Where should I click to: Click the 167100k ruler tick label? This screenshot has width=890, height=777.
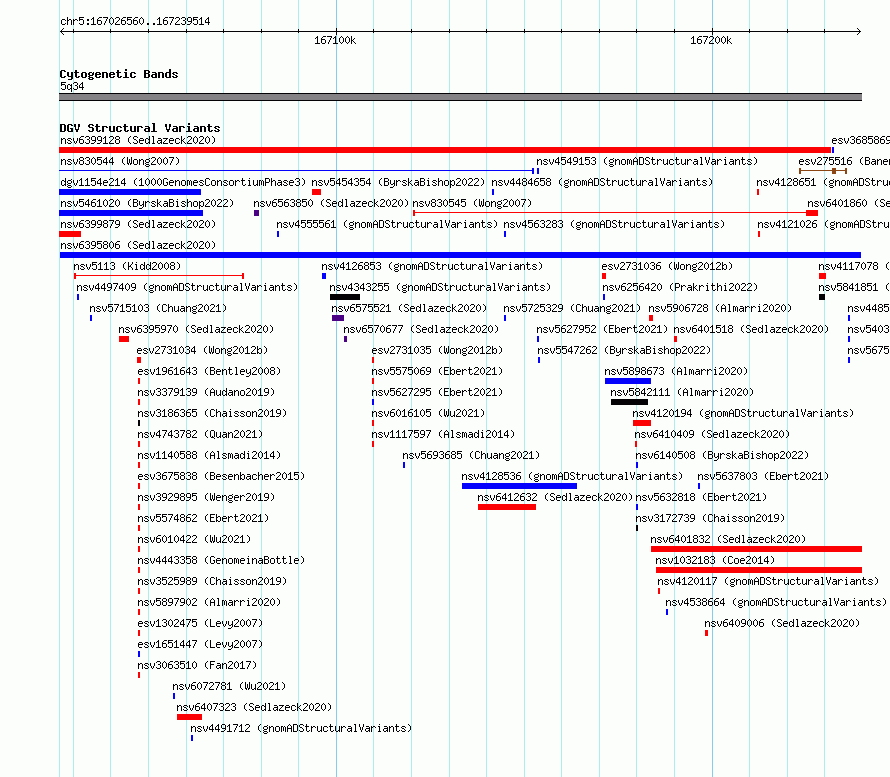(x=335, y=40)
